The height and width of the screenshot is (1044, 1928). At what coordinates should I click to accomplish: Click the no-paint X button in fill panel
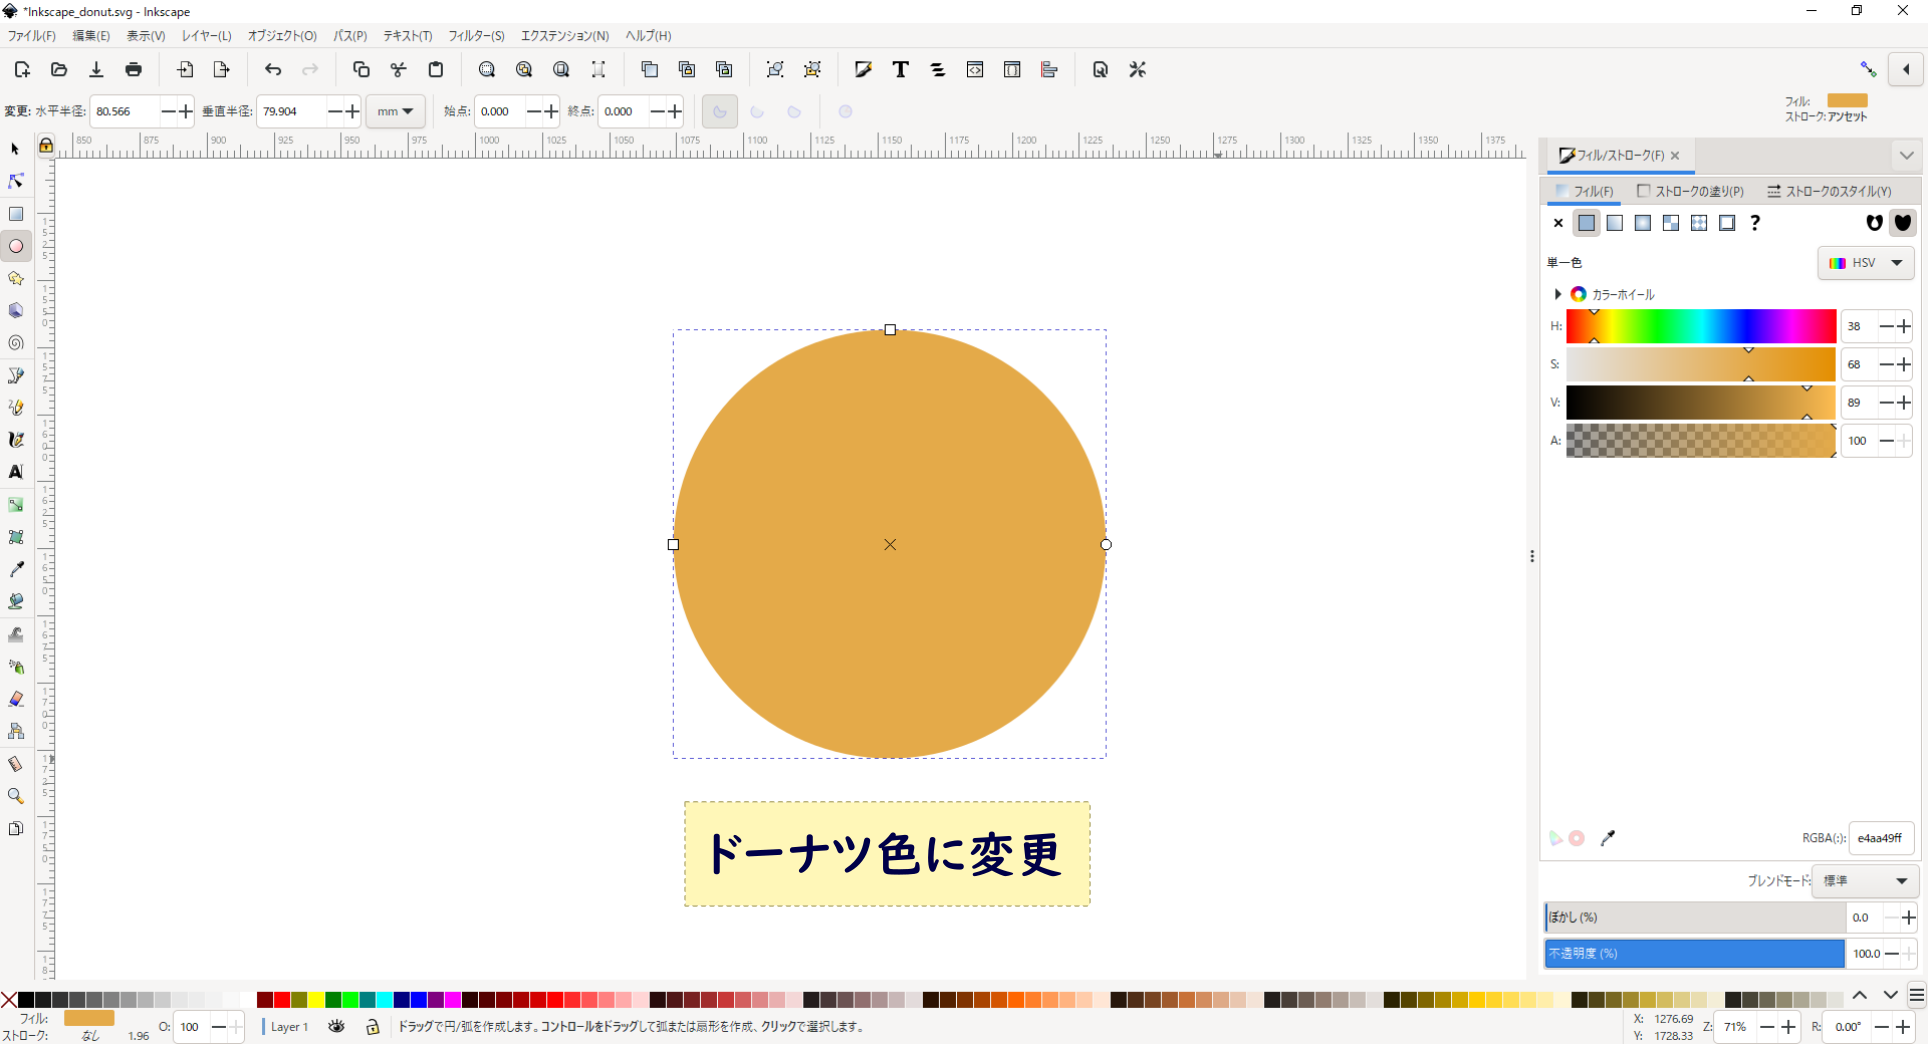coord(1557,223)
